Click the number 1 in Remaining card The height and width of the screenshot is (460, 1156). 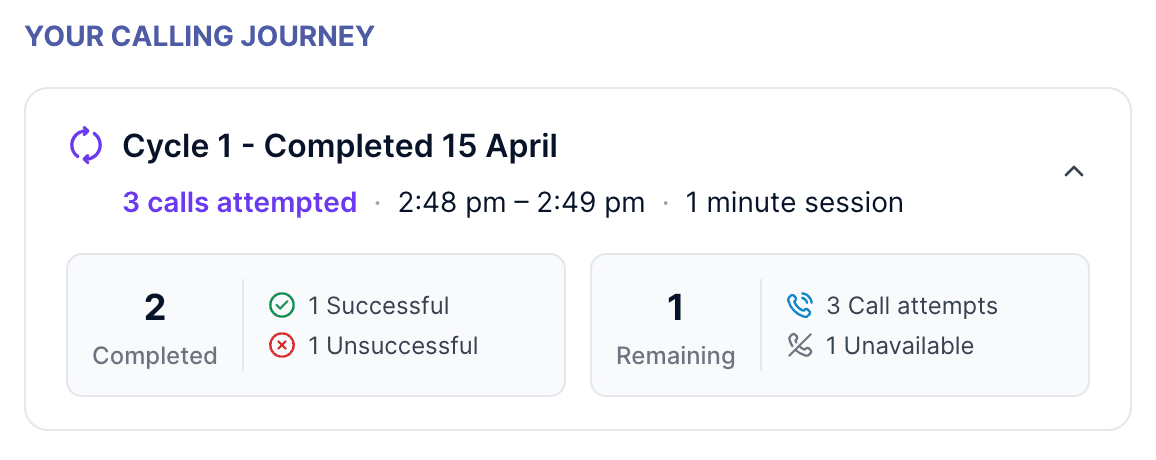pos(676,308)
